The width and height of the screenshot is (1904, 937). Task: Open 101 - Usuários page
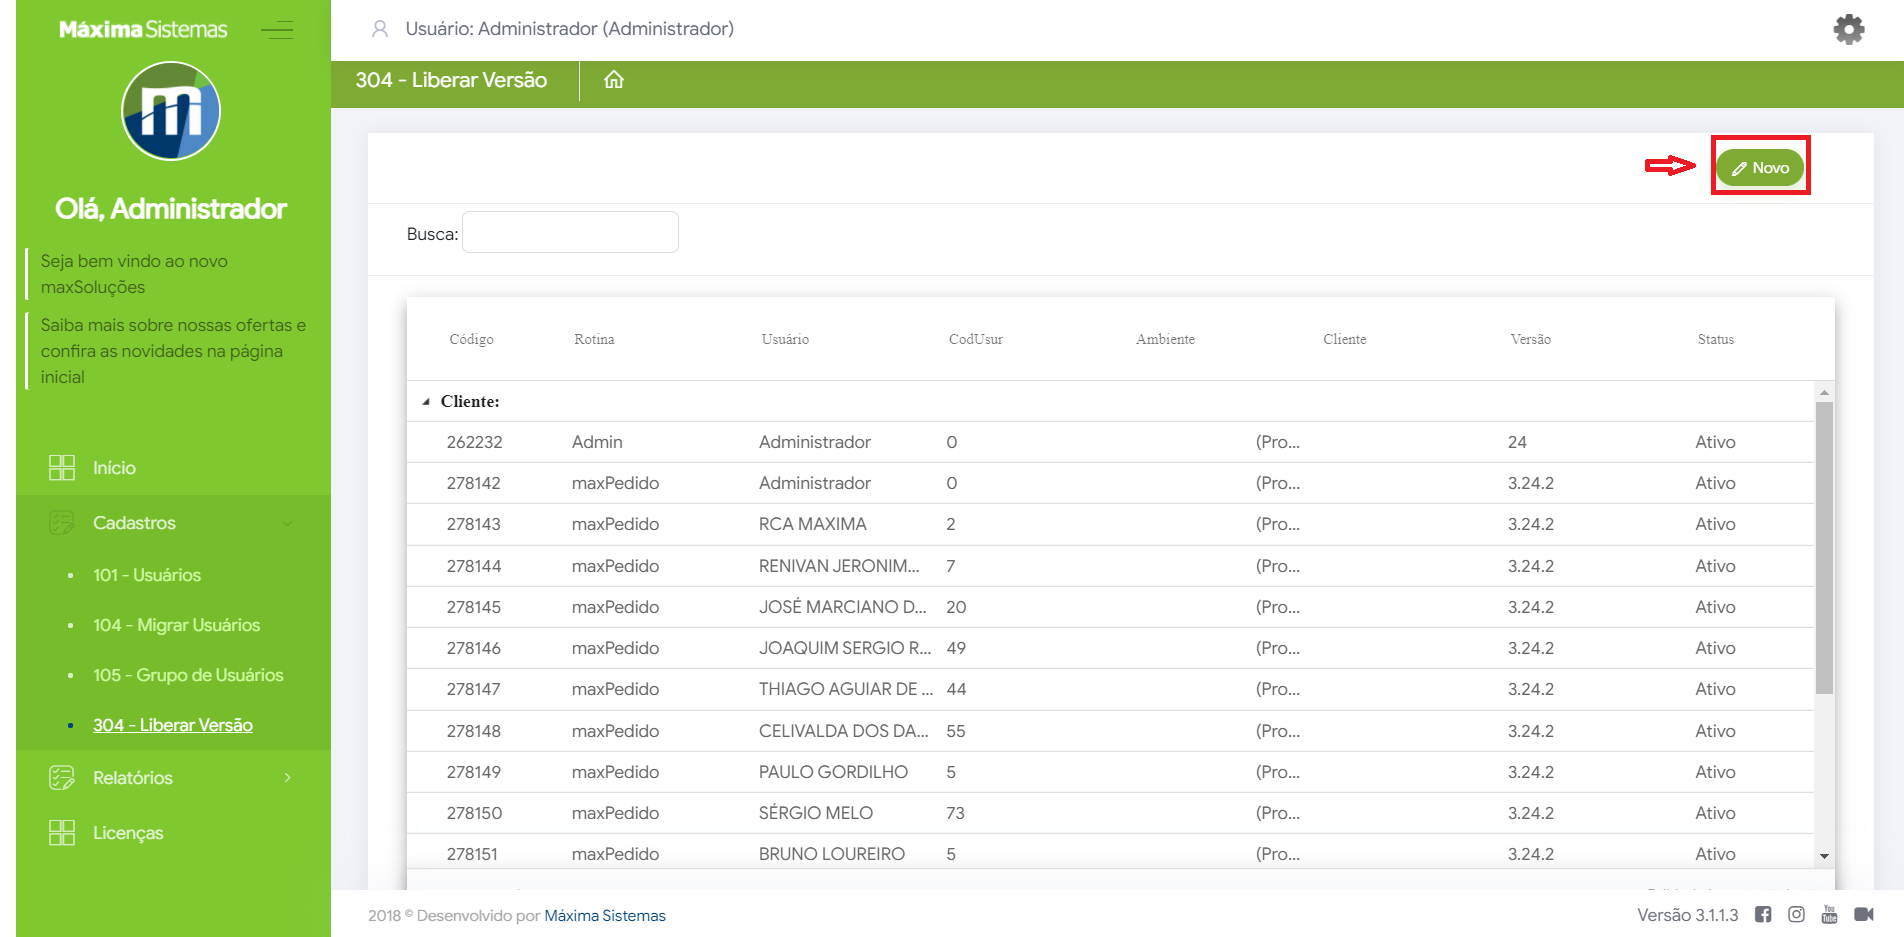click(147, 575)
